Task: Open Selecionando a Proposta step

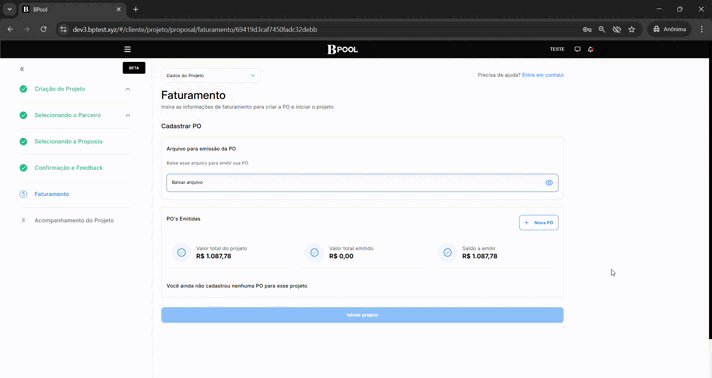Action: tap(69, 142)
